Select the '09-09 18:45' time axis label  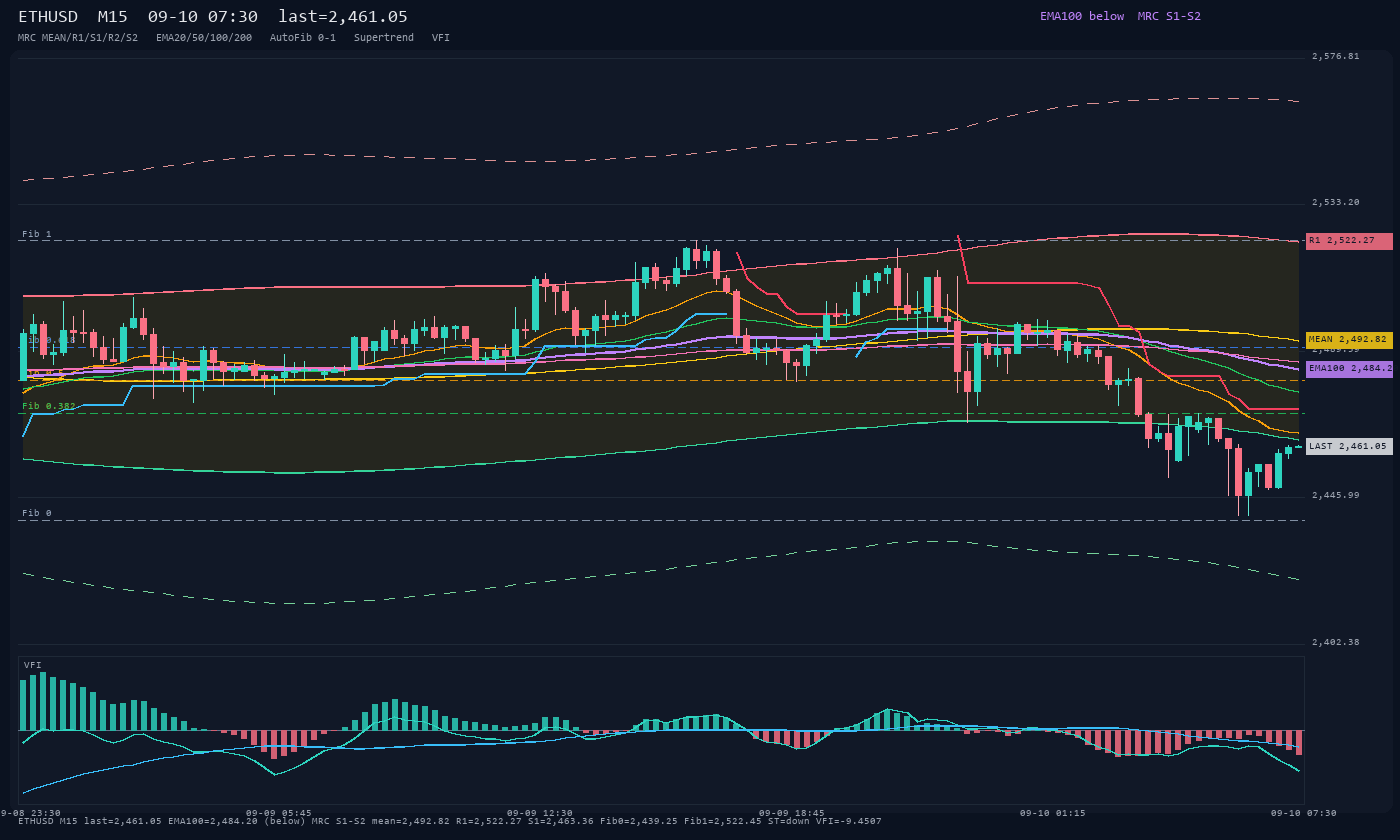tap(792, 813)
